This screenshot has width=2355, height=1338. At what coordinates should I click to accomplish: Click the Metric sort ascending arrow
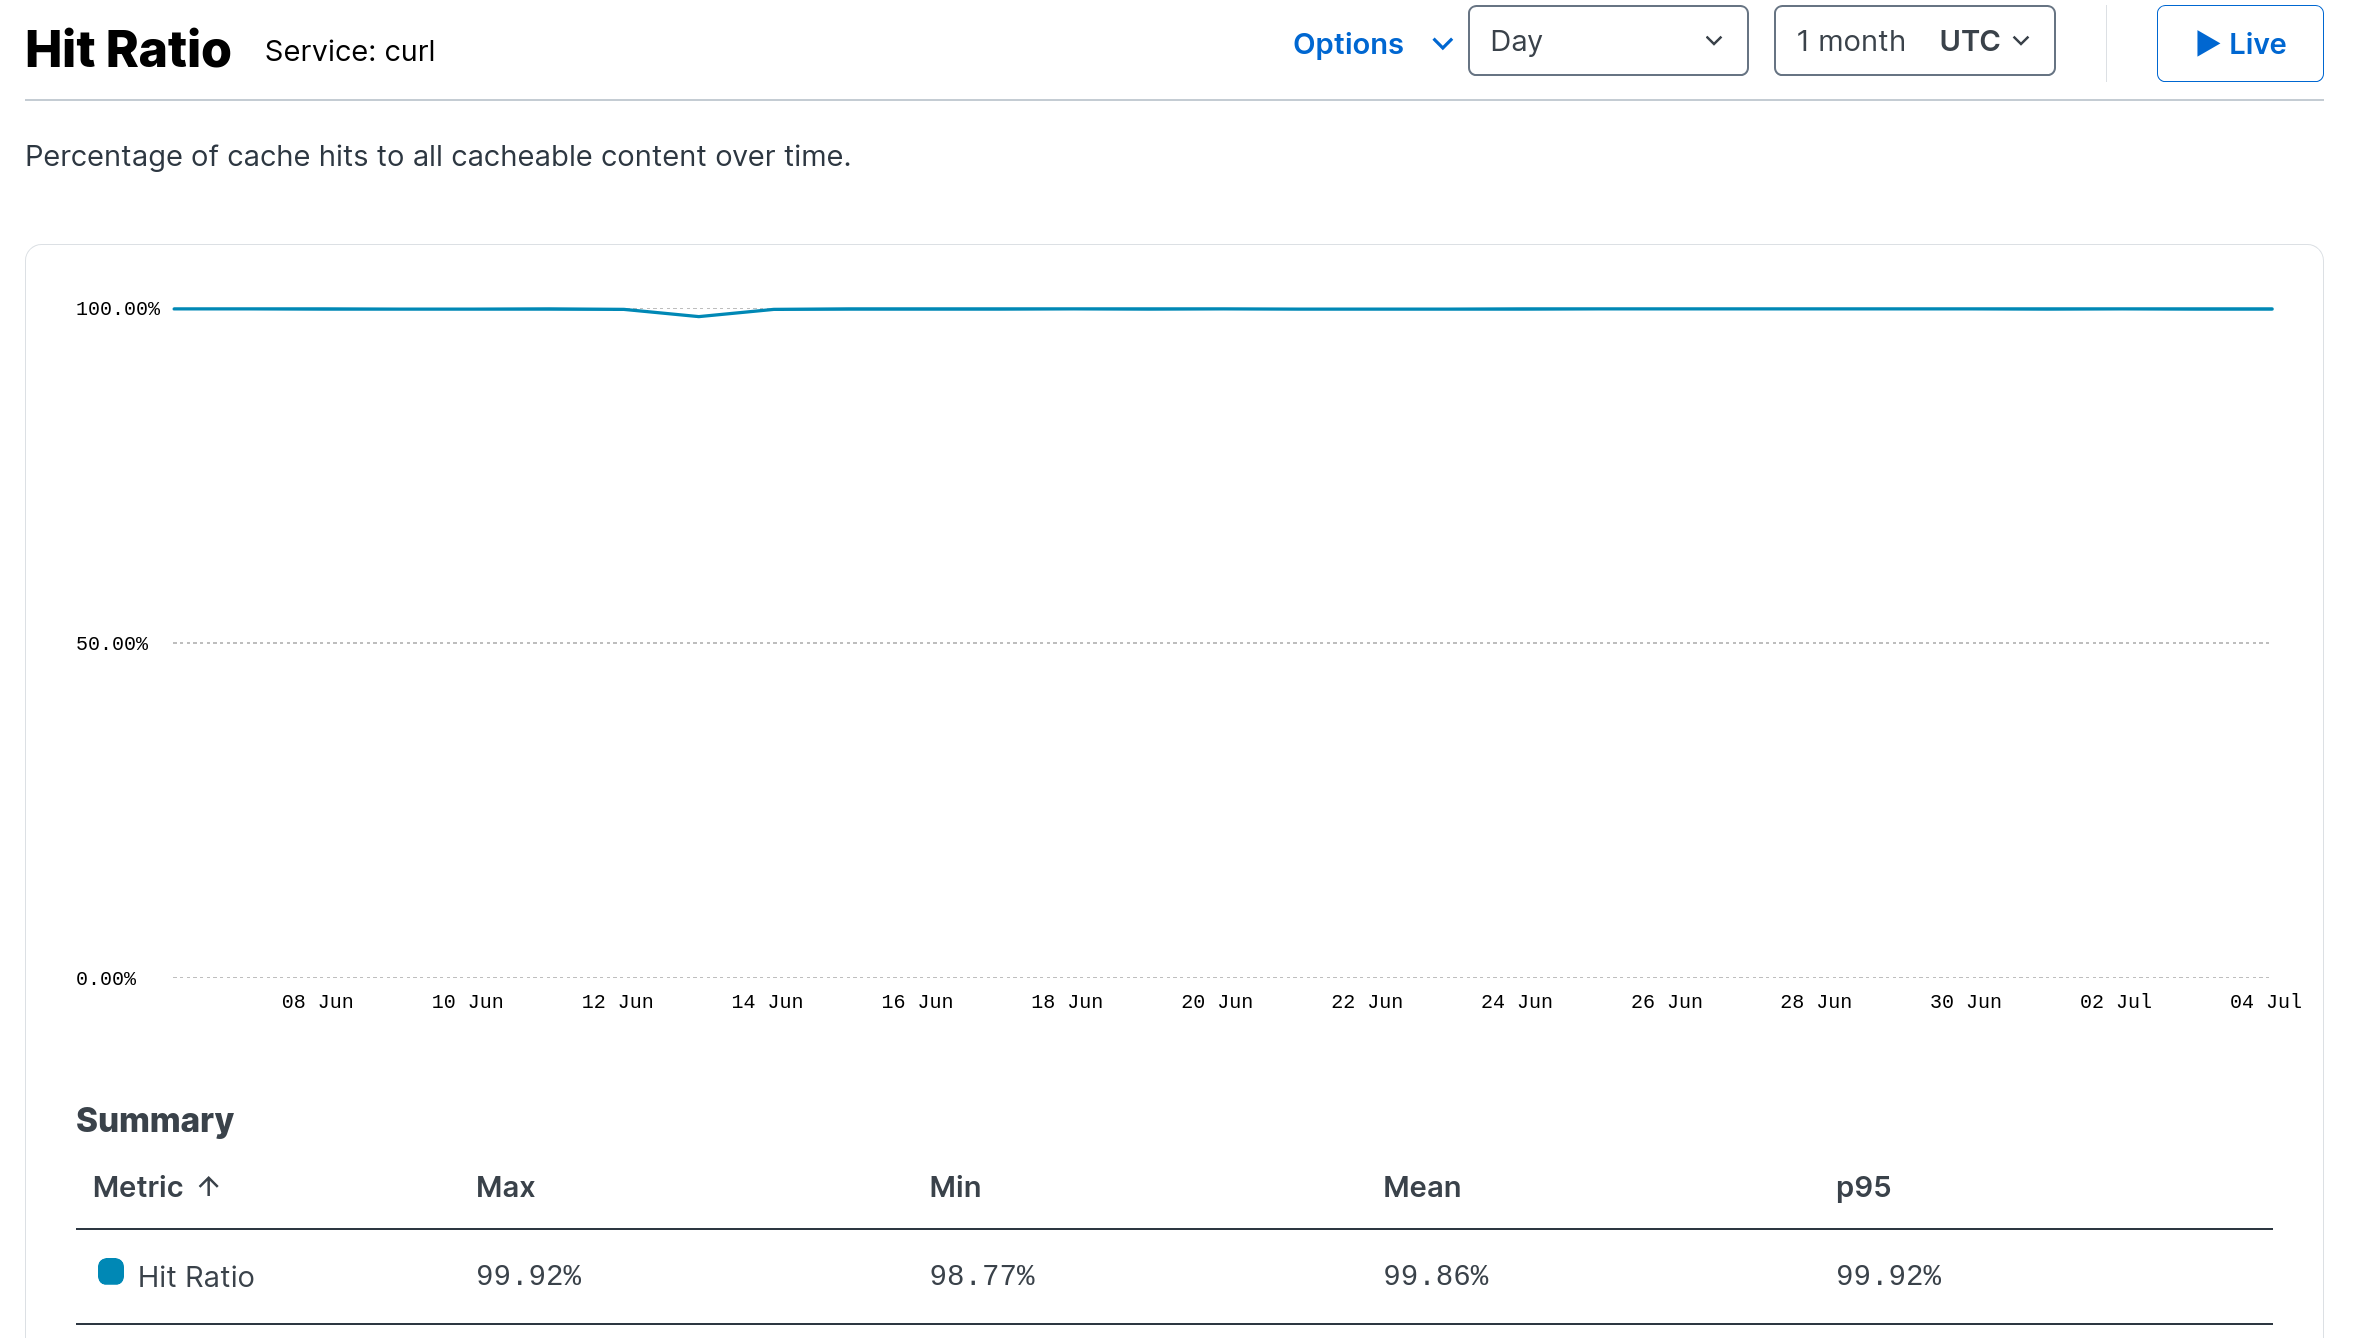pos(209,1186)
